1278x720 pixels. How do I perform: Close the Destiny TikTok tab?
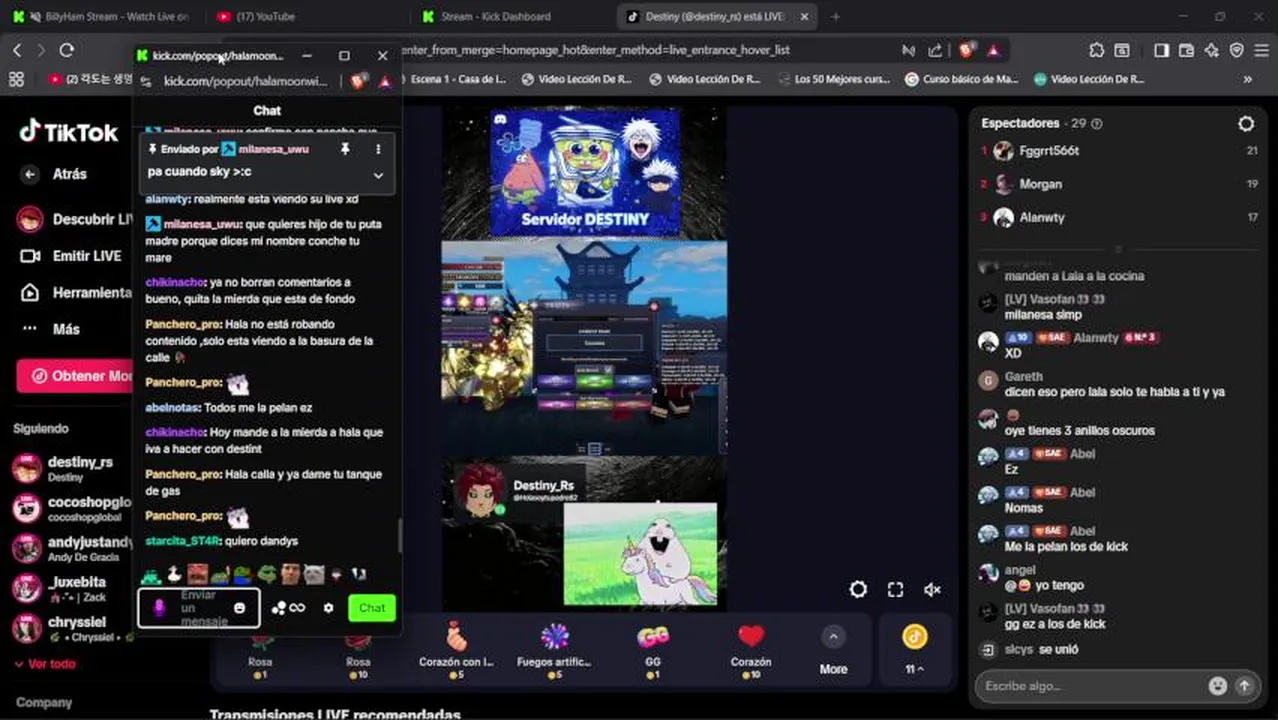[x=804, y=17]
